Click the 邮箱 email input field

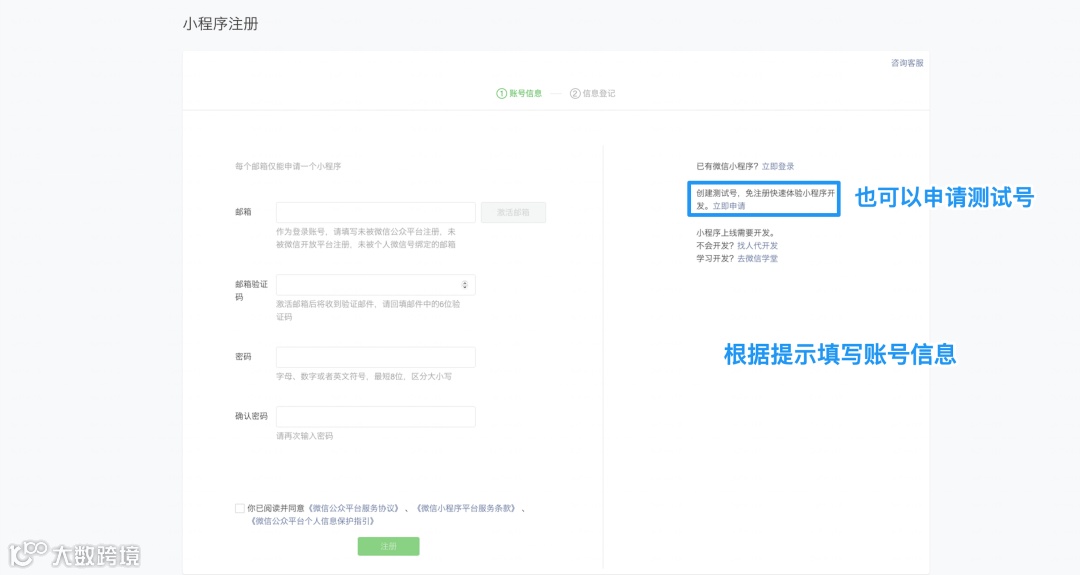pyautogui.click(x=375, y=212)
